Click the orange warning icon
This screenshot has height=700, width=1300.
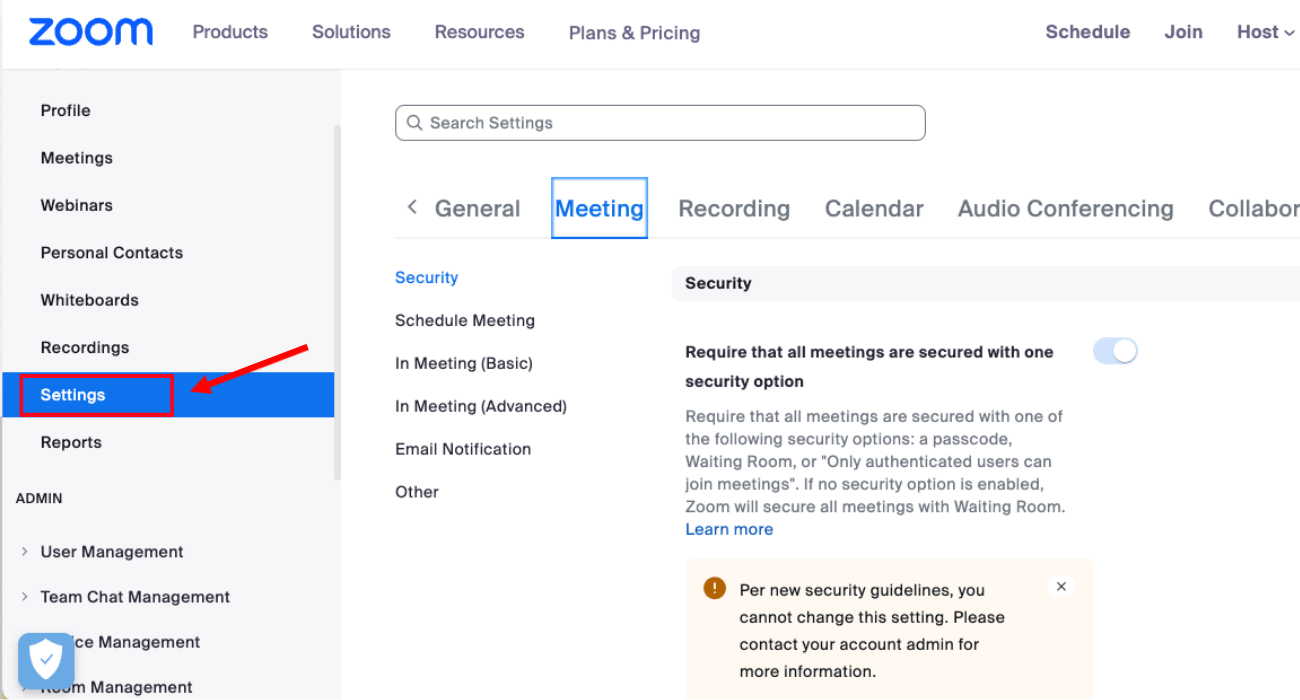pyautogui.click(x=714, y=588)
